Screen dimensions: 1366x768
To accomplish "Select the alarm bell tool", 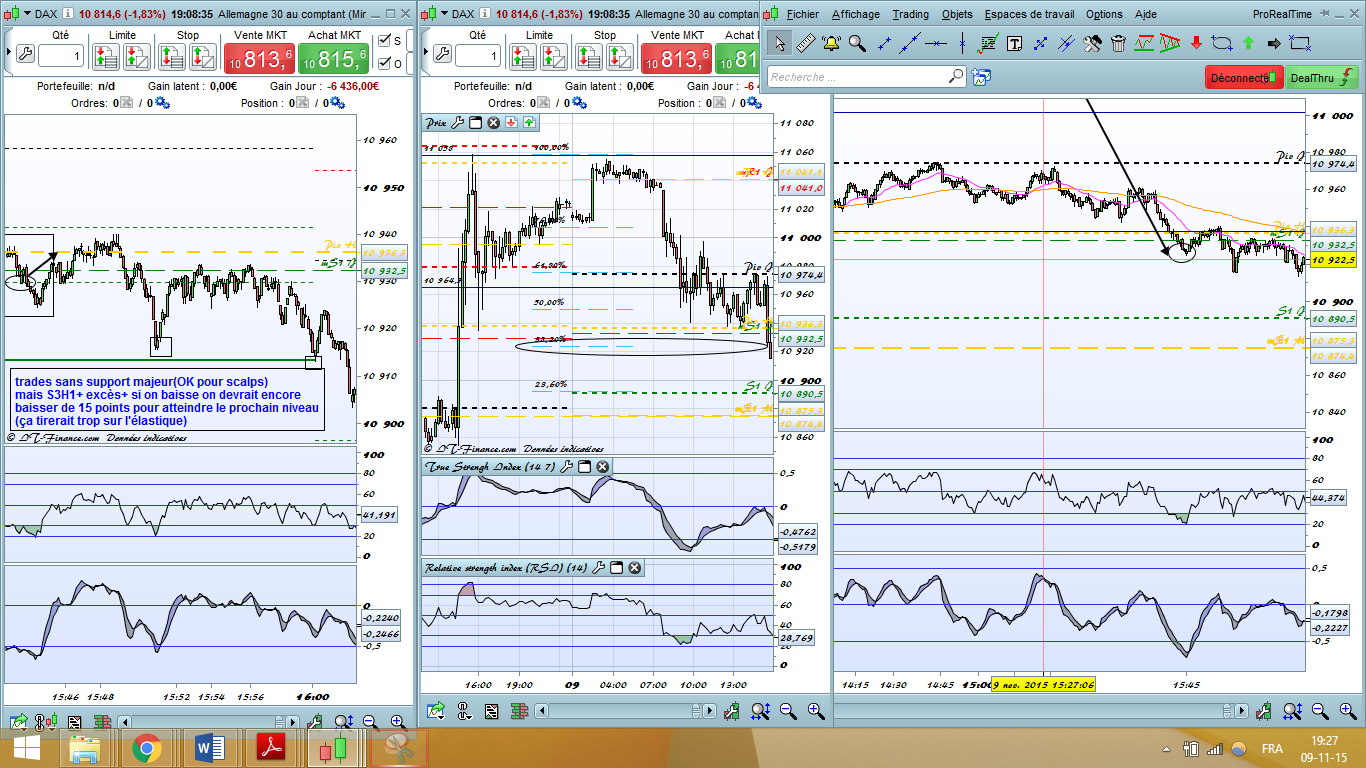I will [x=831, y=43].
